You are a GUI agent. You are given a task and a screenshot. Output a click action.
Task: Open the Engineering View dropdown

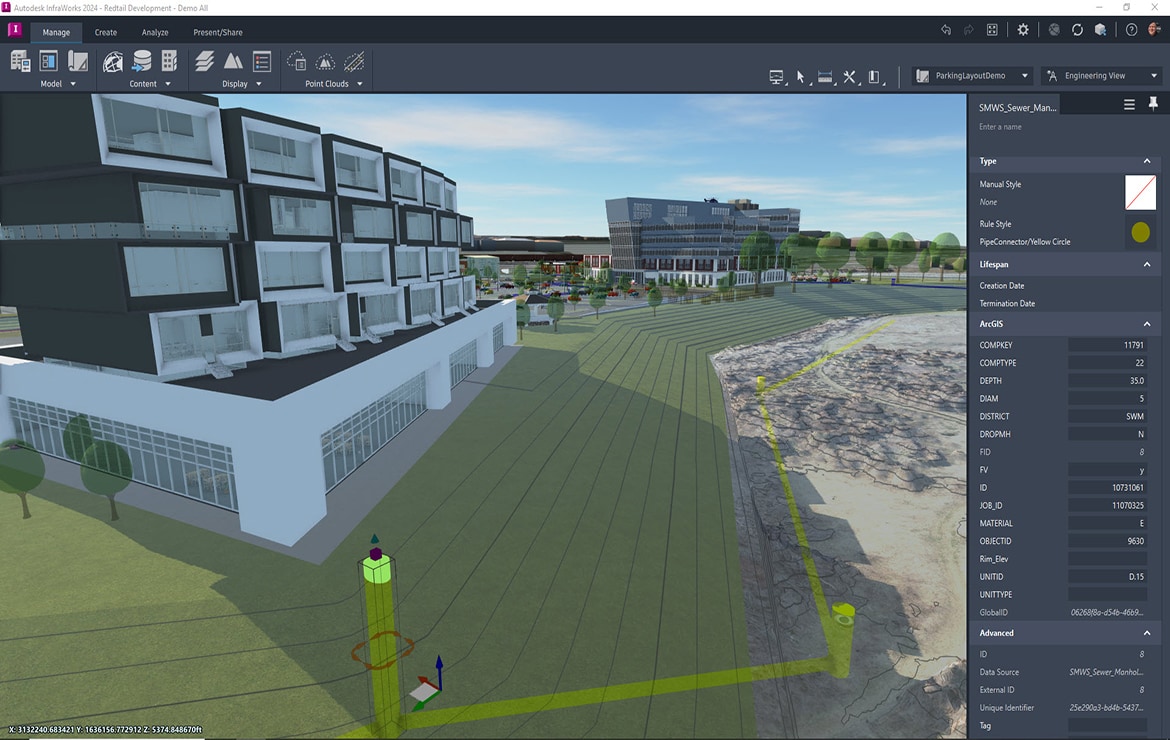point(1101,76)
